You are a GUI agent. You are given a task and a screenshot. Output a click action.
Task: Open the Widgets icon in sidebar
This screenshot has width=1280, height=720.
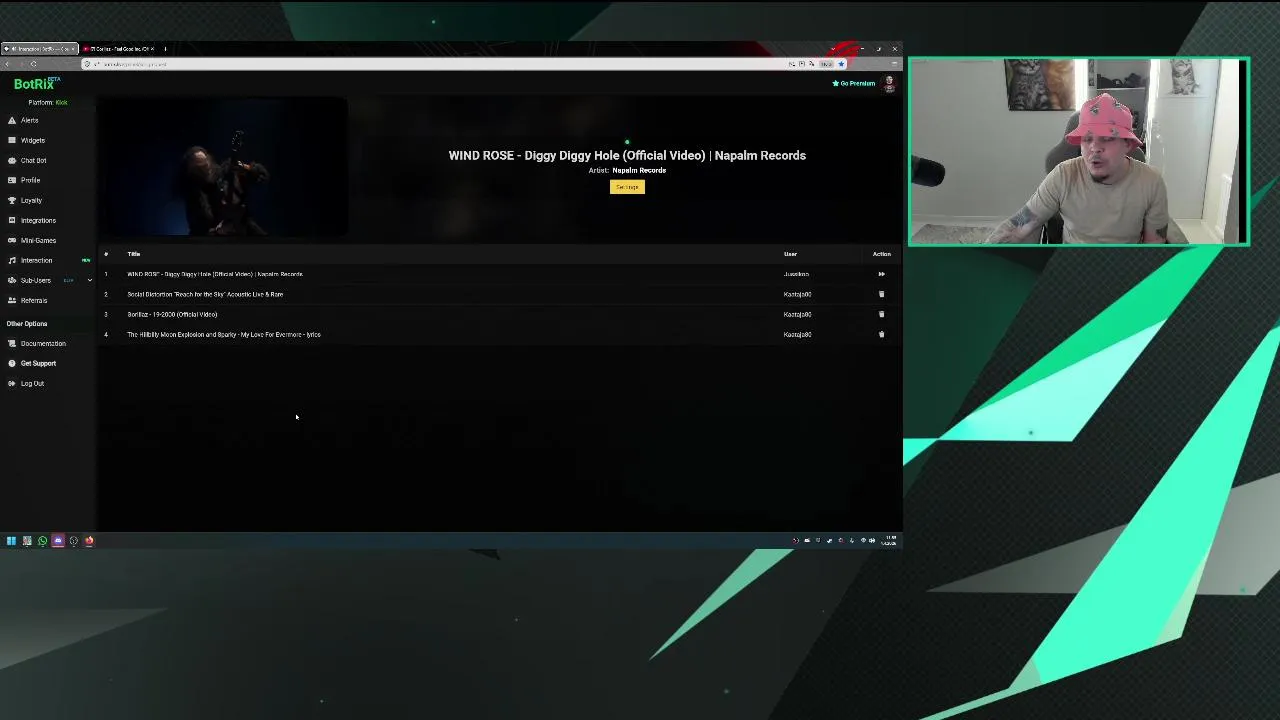coord(12,140)
